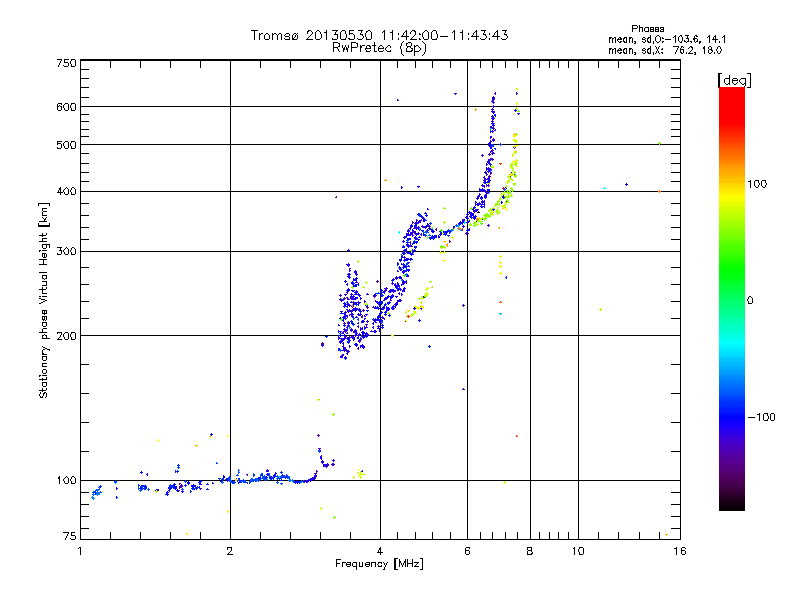Click x-axis tick label '1'
800x600 pixels.
pyautogui.click(x=80, y=551)
